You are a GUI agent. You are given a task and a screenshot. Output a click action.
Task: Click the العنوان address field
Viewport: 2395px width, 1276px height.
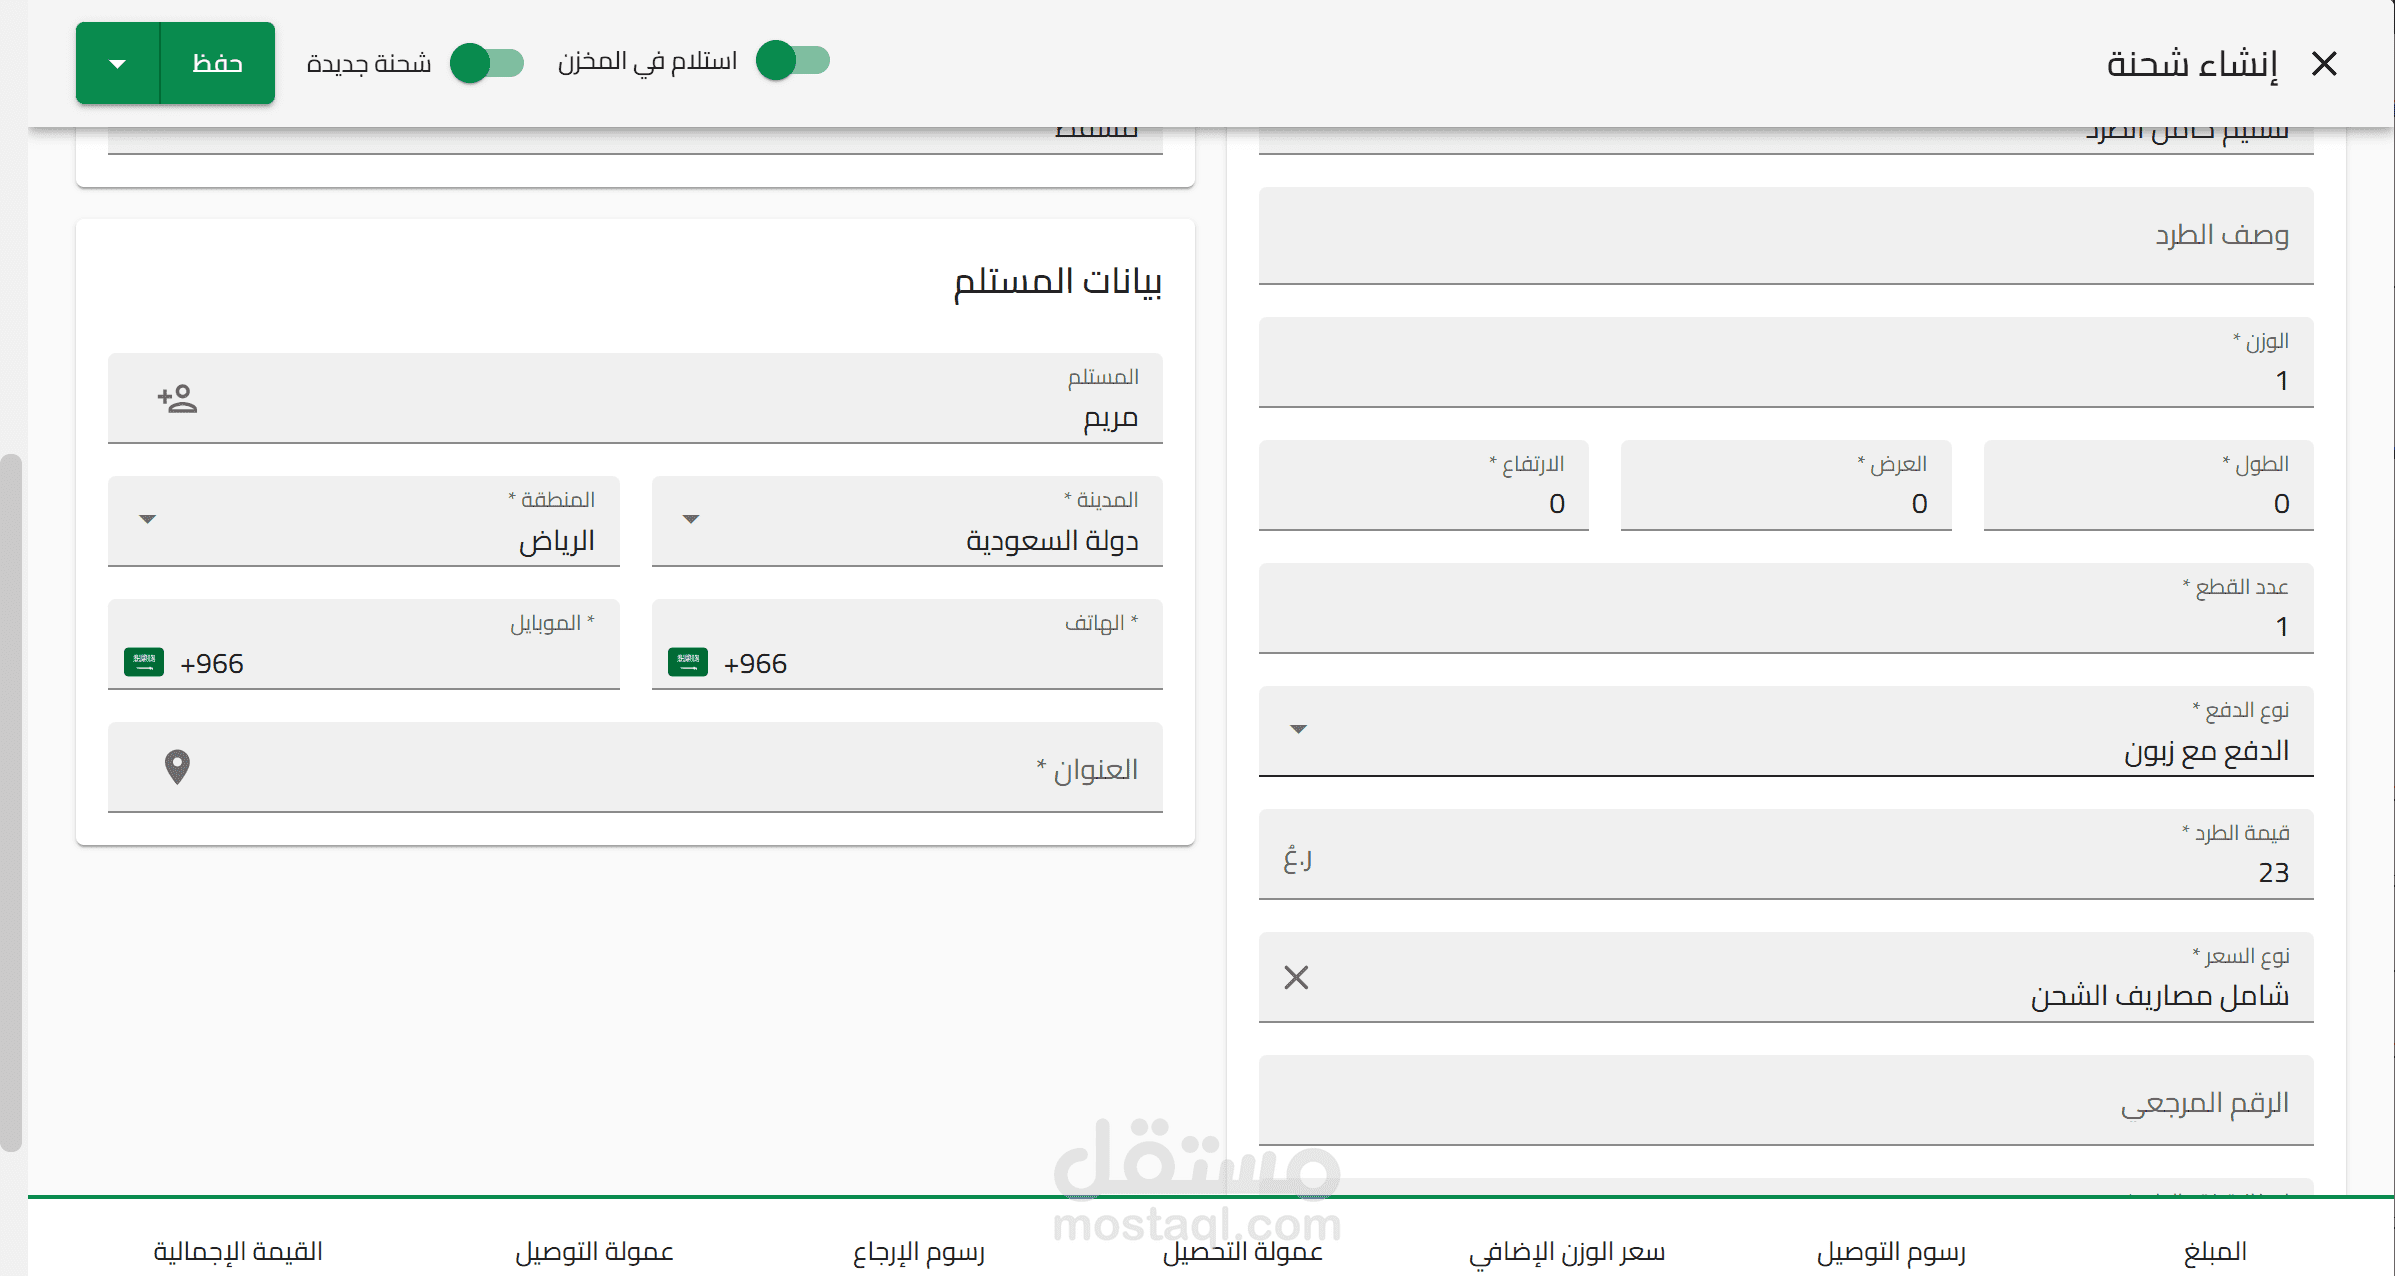coord(635,767)
